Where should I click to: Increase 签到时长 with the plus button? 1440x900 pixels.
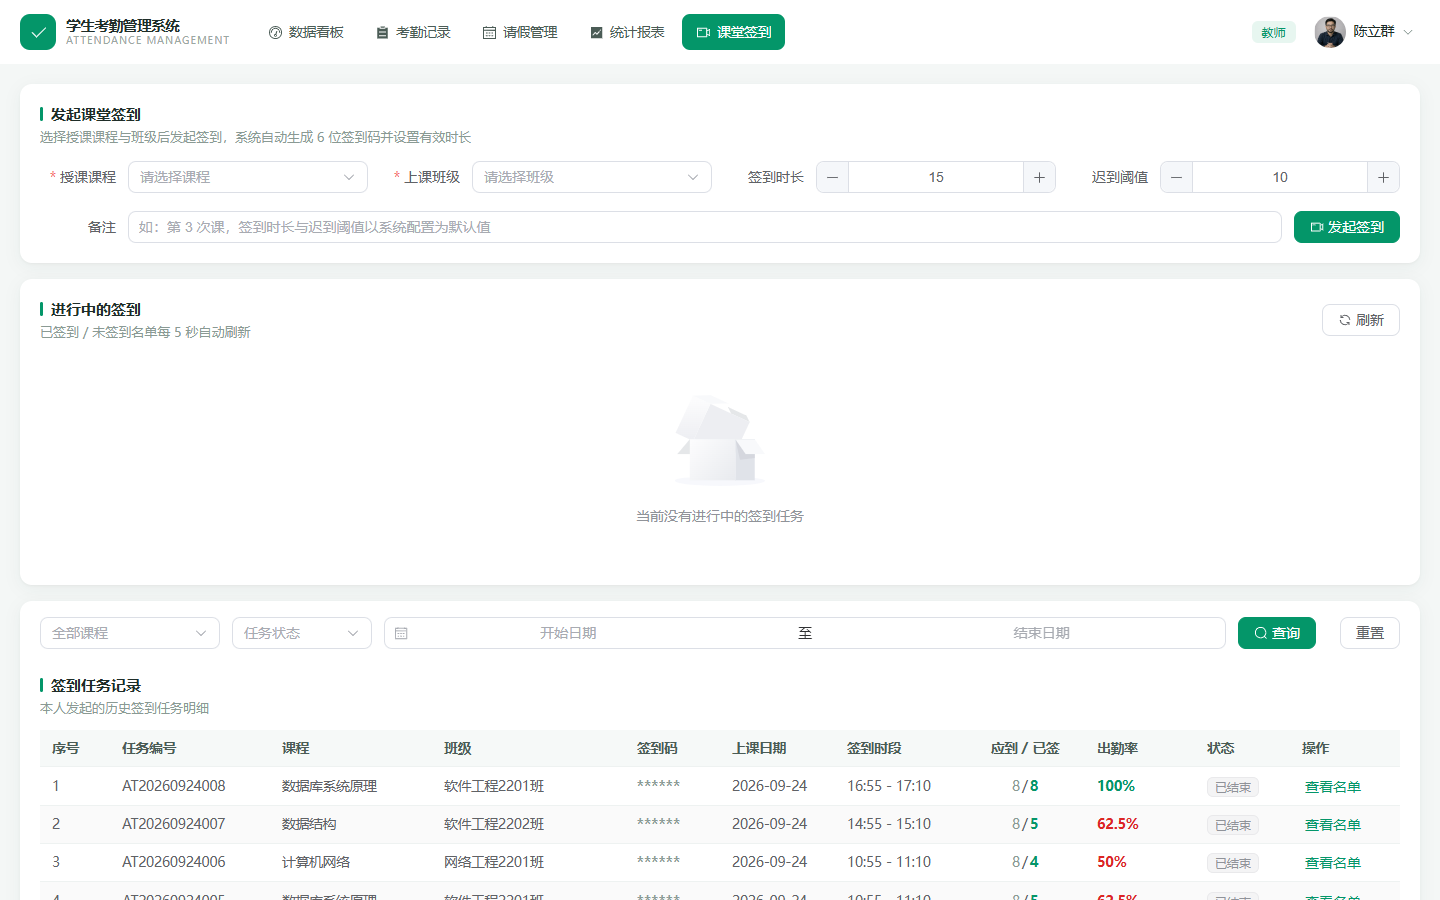point(1039,177)
